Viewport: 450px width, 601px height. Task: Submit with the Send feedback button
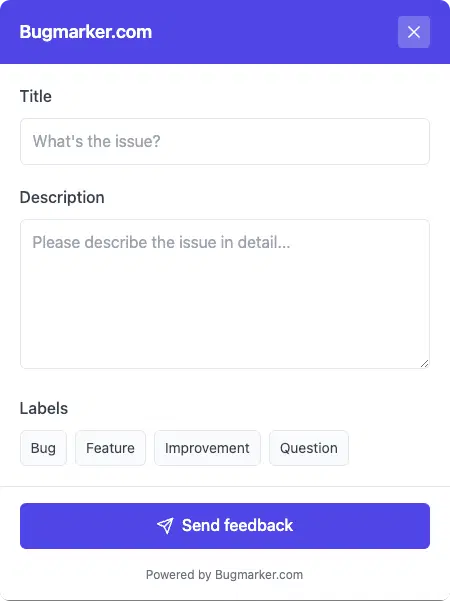[225, 526]
